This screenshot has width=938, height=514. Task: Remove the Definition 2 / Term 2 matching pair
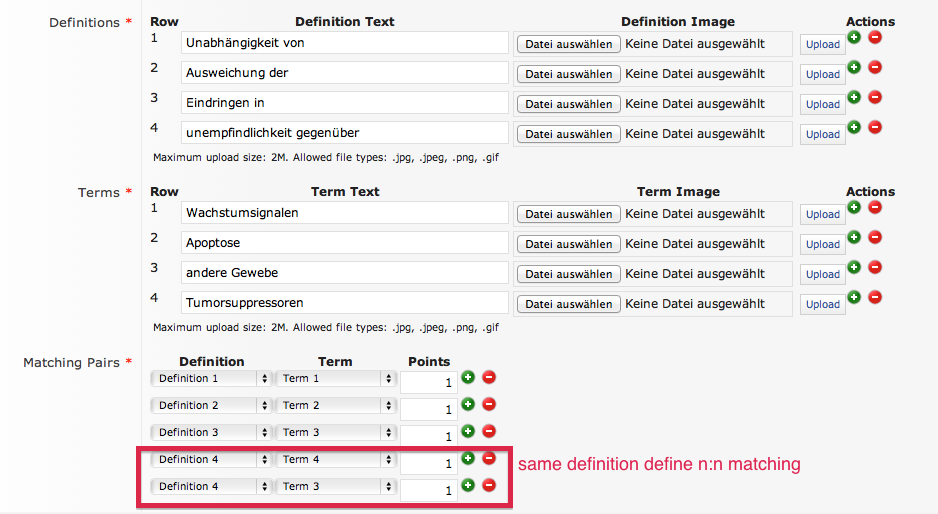[489, 404]
